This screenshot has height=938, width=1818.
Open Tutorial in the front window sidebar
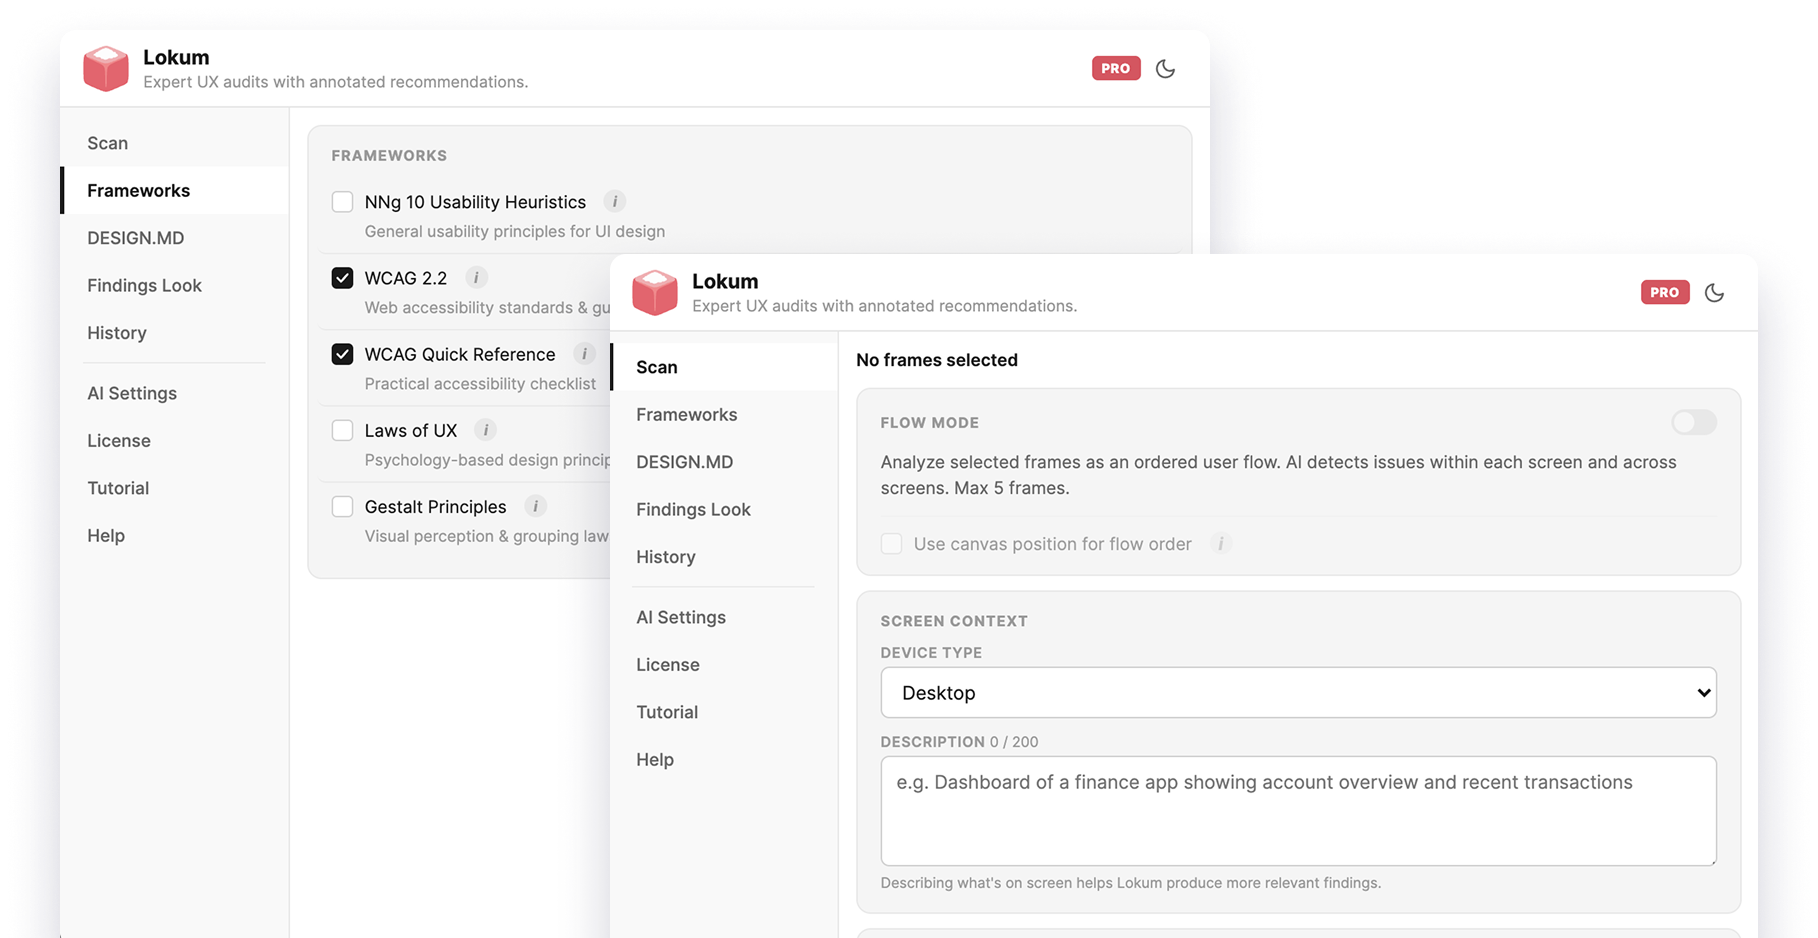tap(724, 712)
